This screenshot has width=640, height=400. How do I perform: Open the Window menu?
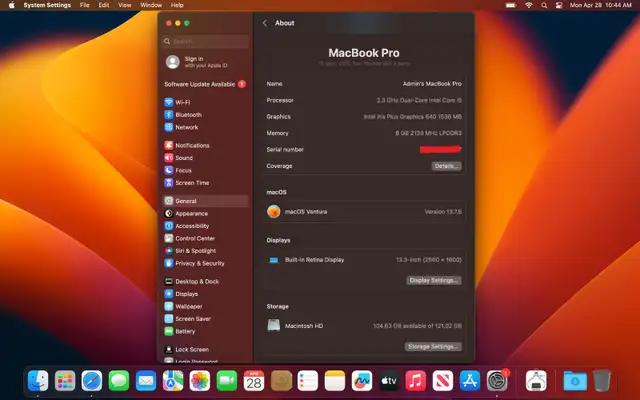tap(151, 5)
